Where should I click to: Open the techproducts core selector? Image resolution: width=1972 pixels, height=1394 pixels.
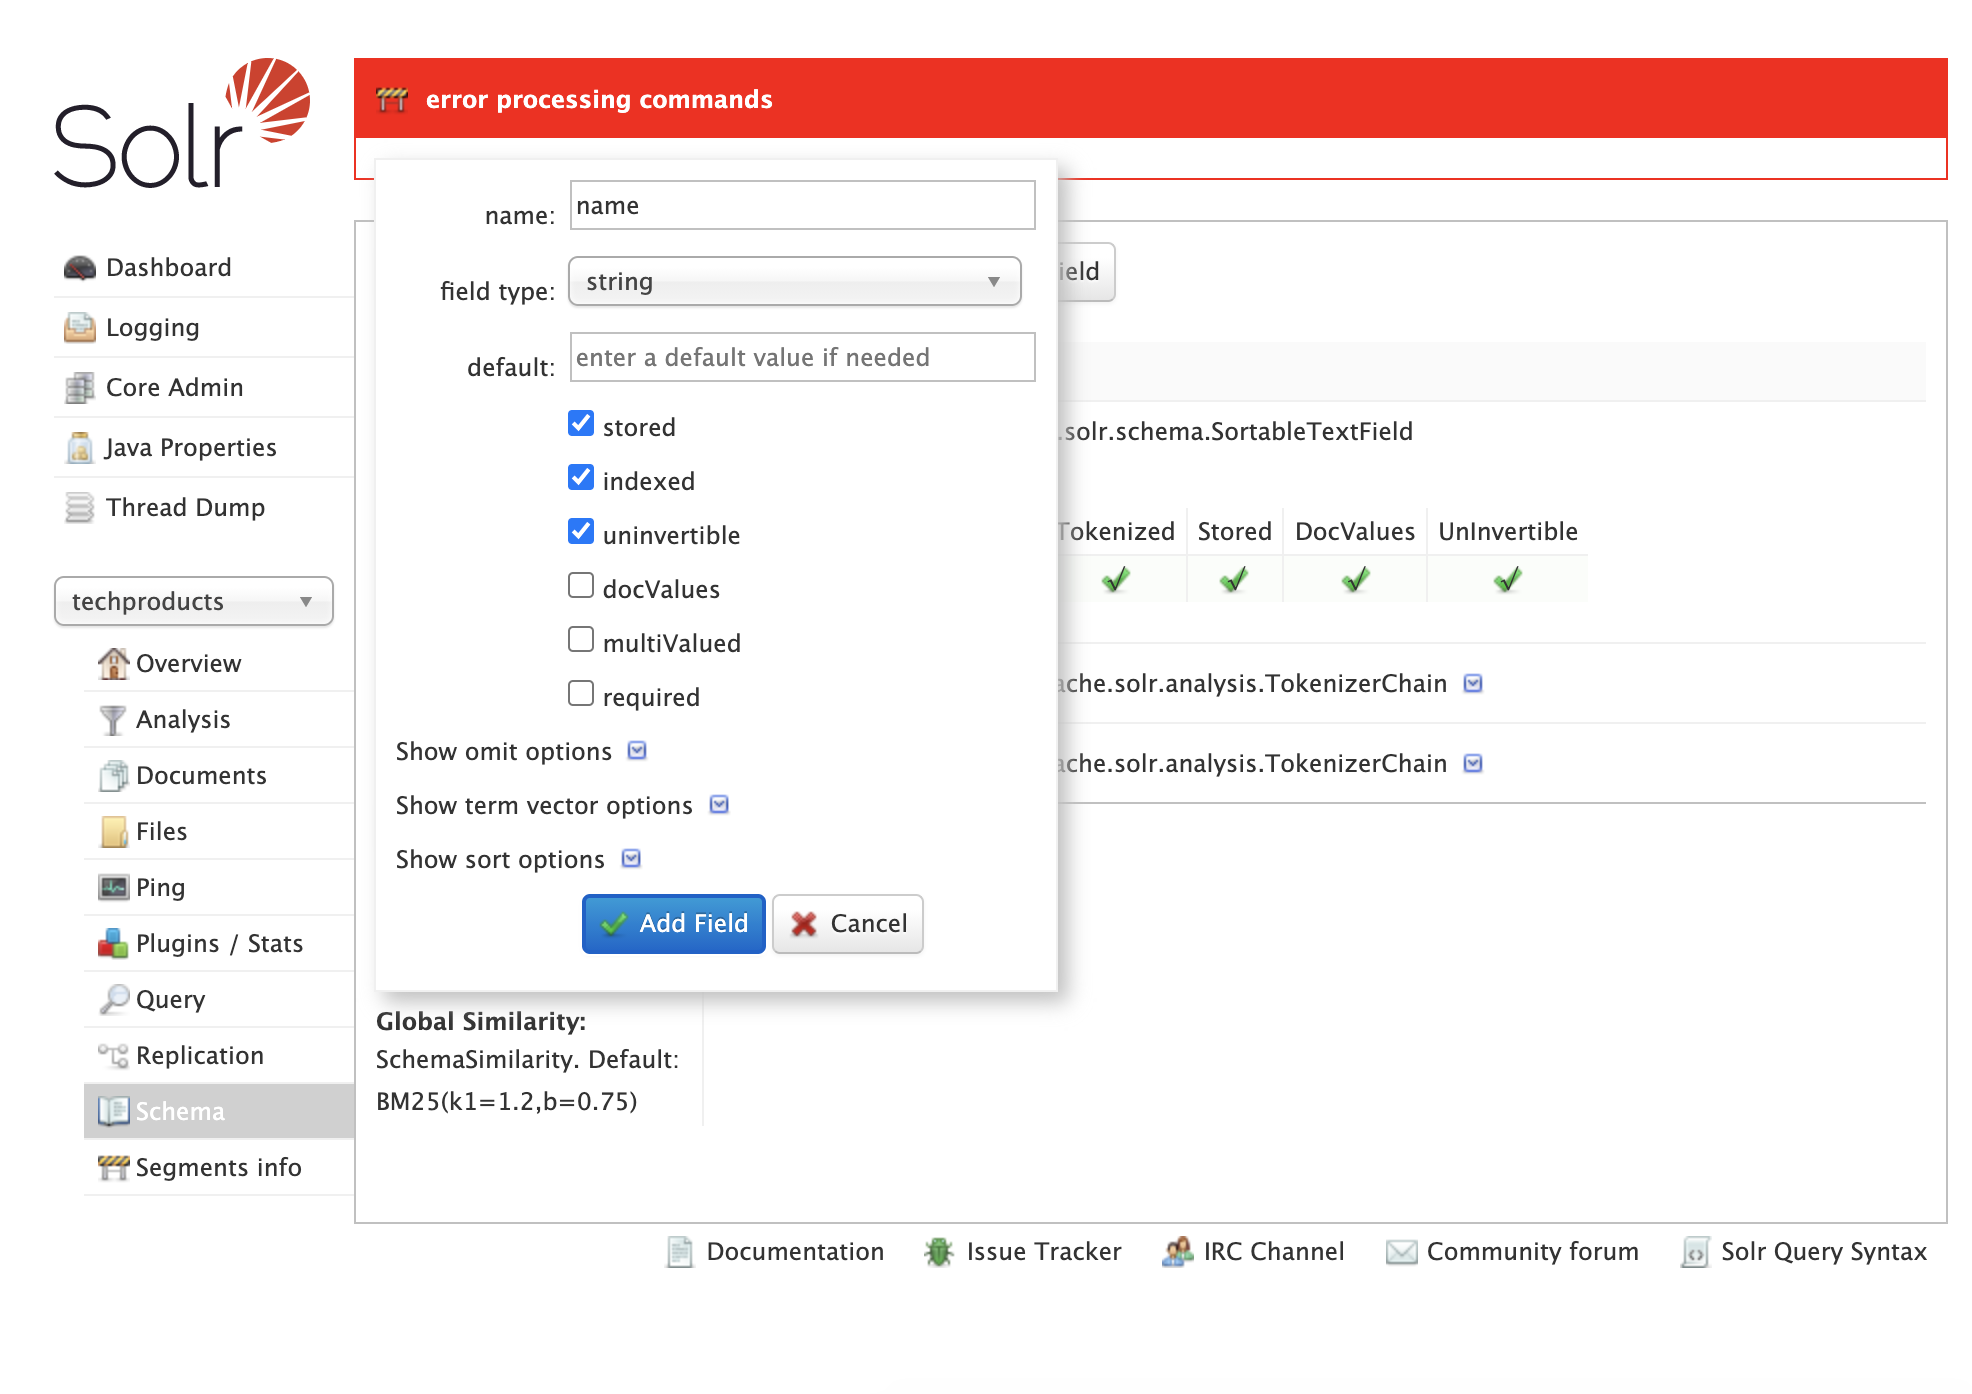pos(193,602)
